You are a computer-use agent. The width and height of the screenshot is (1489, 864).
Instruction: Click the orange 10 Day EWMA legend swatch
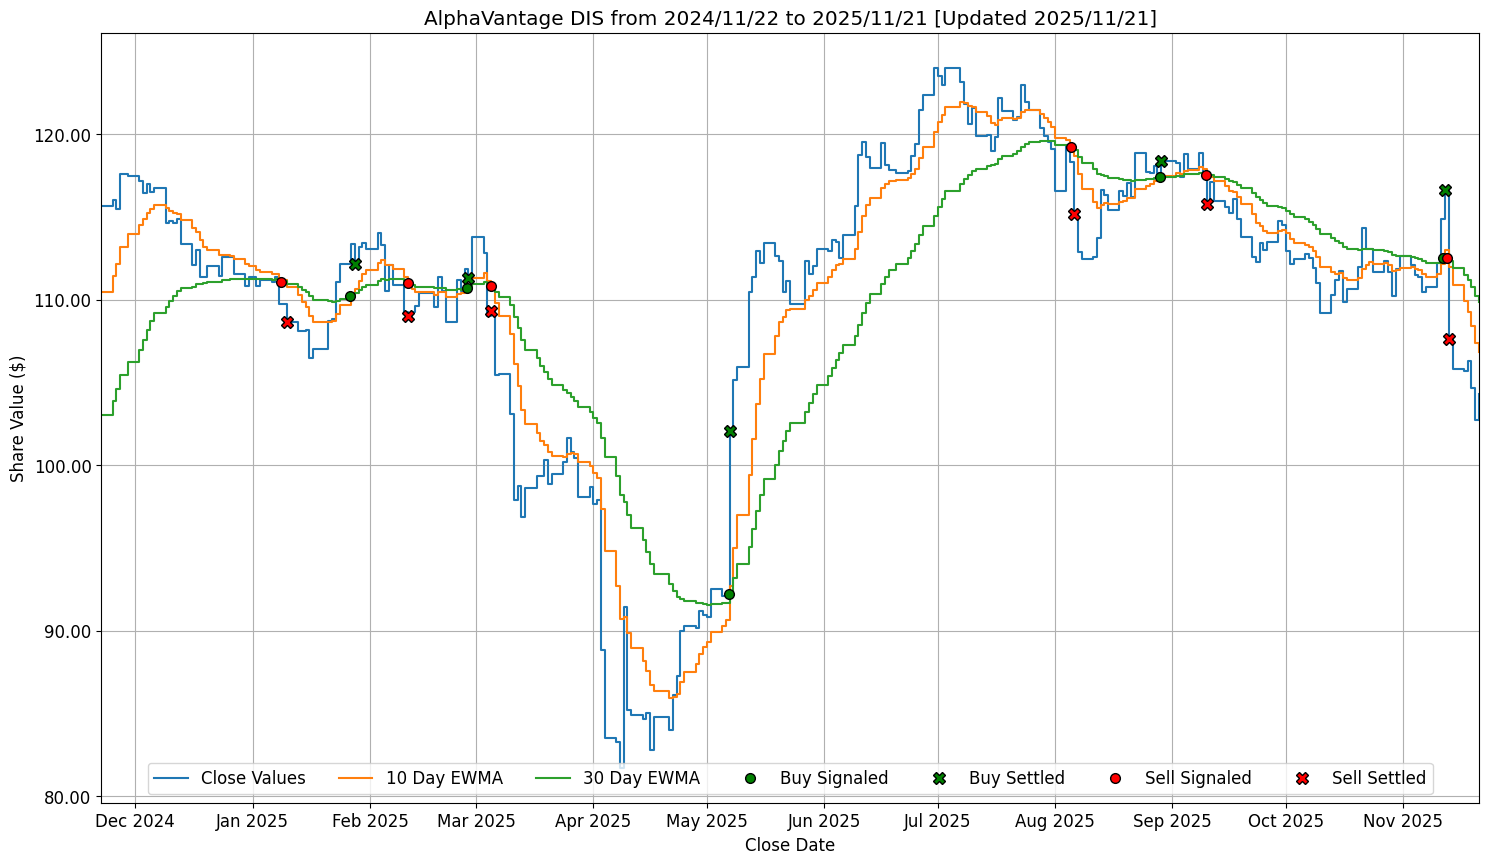[x=357, y=778]
